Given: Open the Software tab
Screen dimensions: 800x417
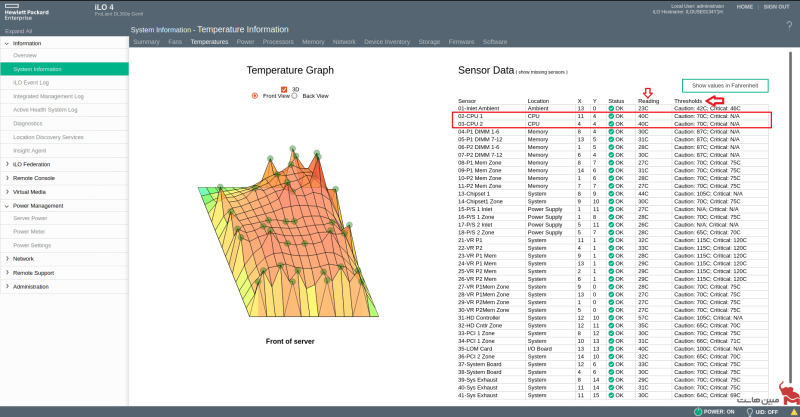Looking at the screenshot, I should tap(495, 42).
